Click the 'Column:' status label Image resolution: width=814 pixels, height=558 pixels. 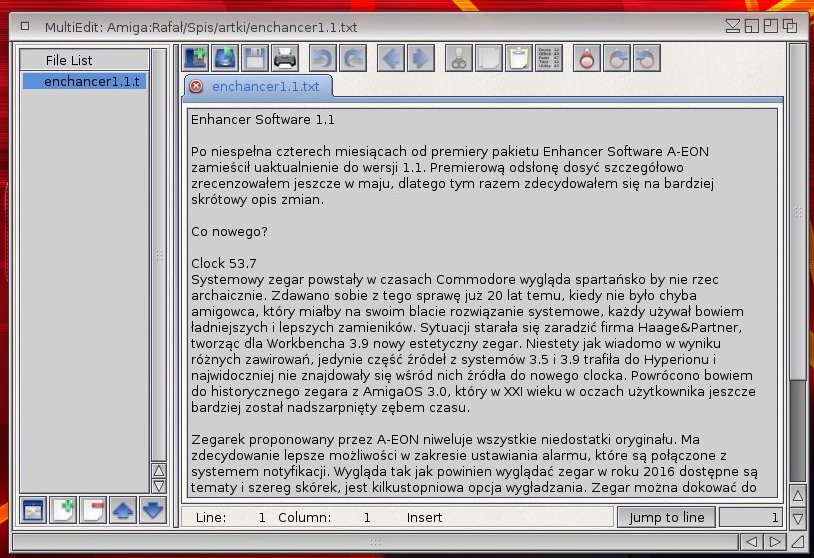(304, 518)
